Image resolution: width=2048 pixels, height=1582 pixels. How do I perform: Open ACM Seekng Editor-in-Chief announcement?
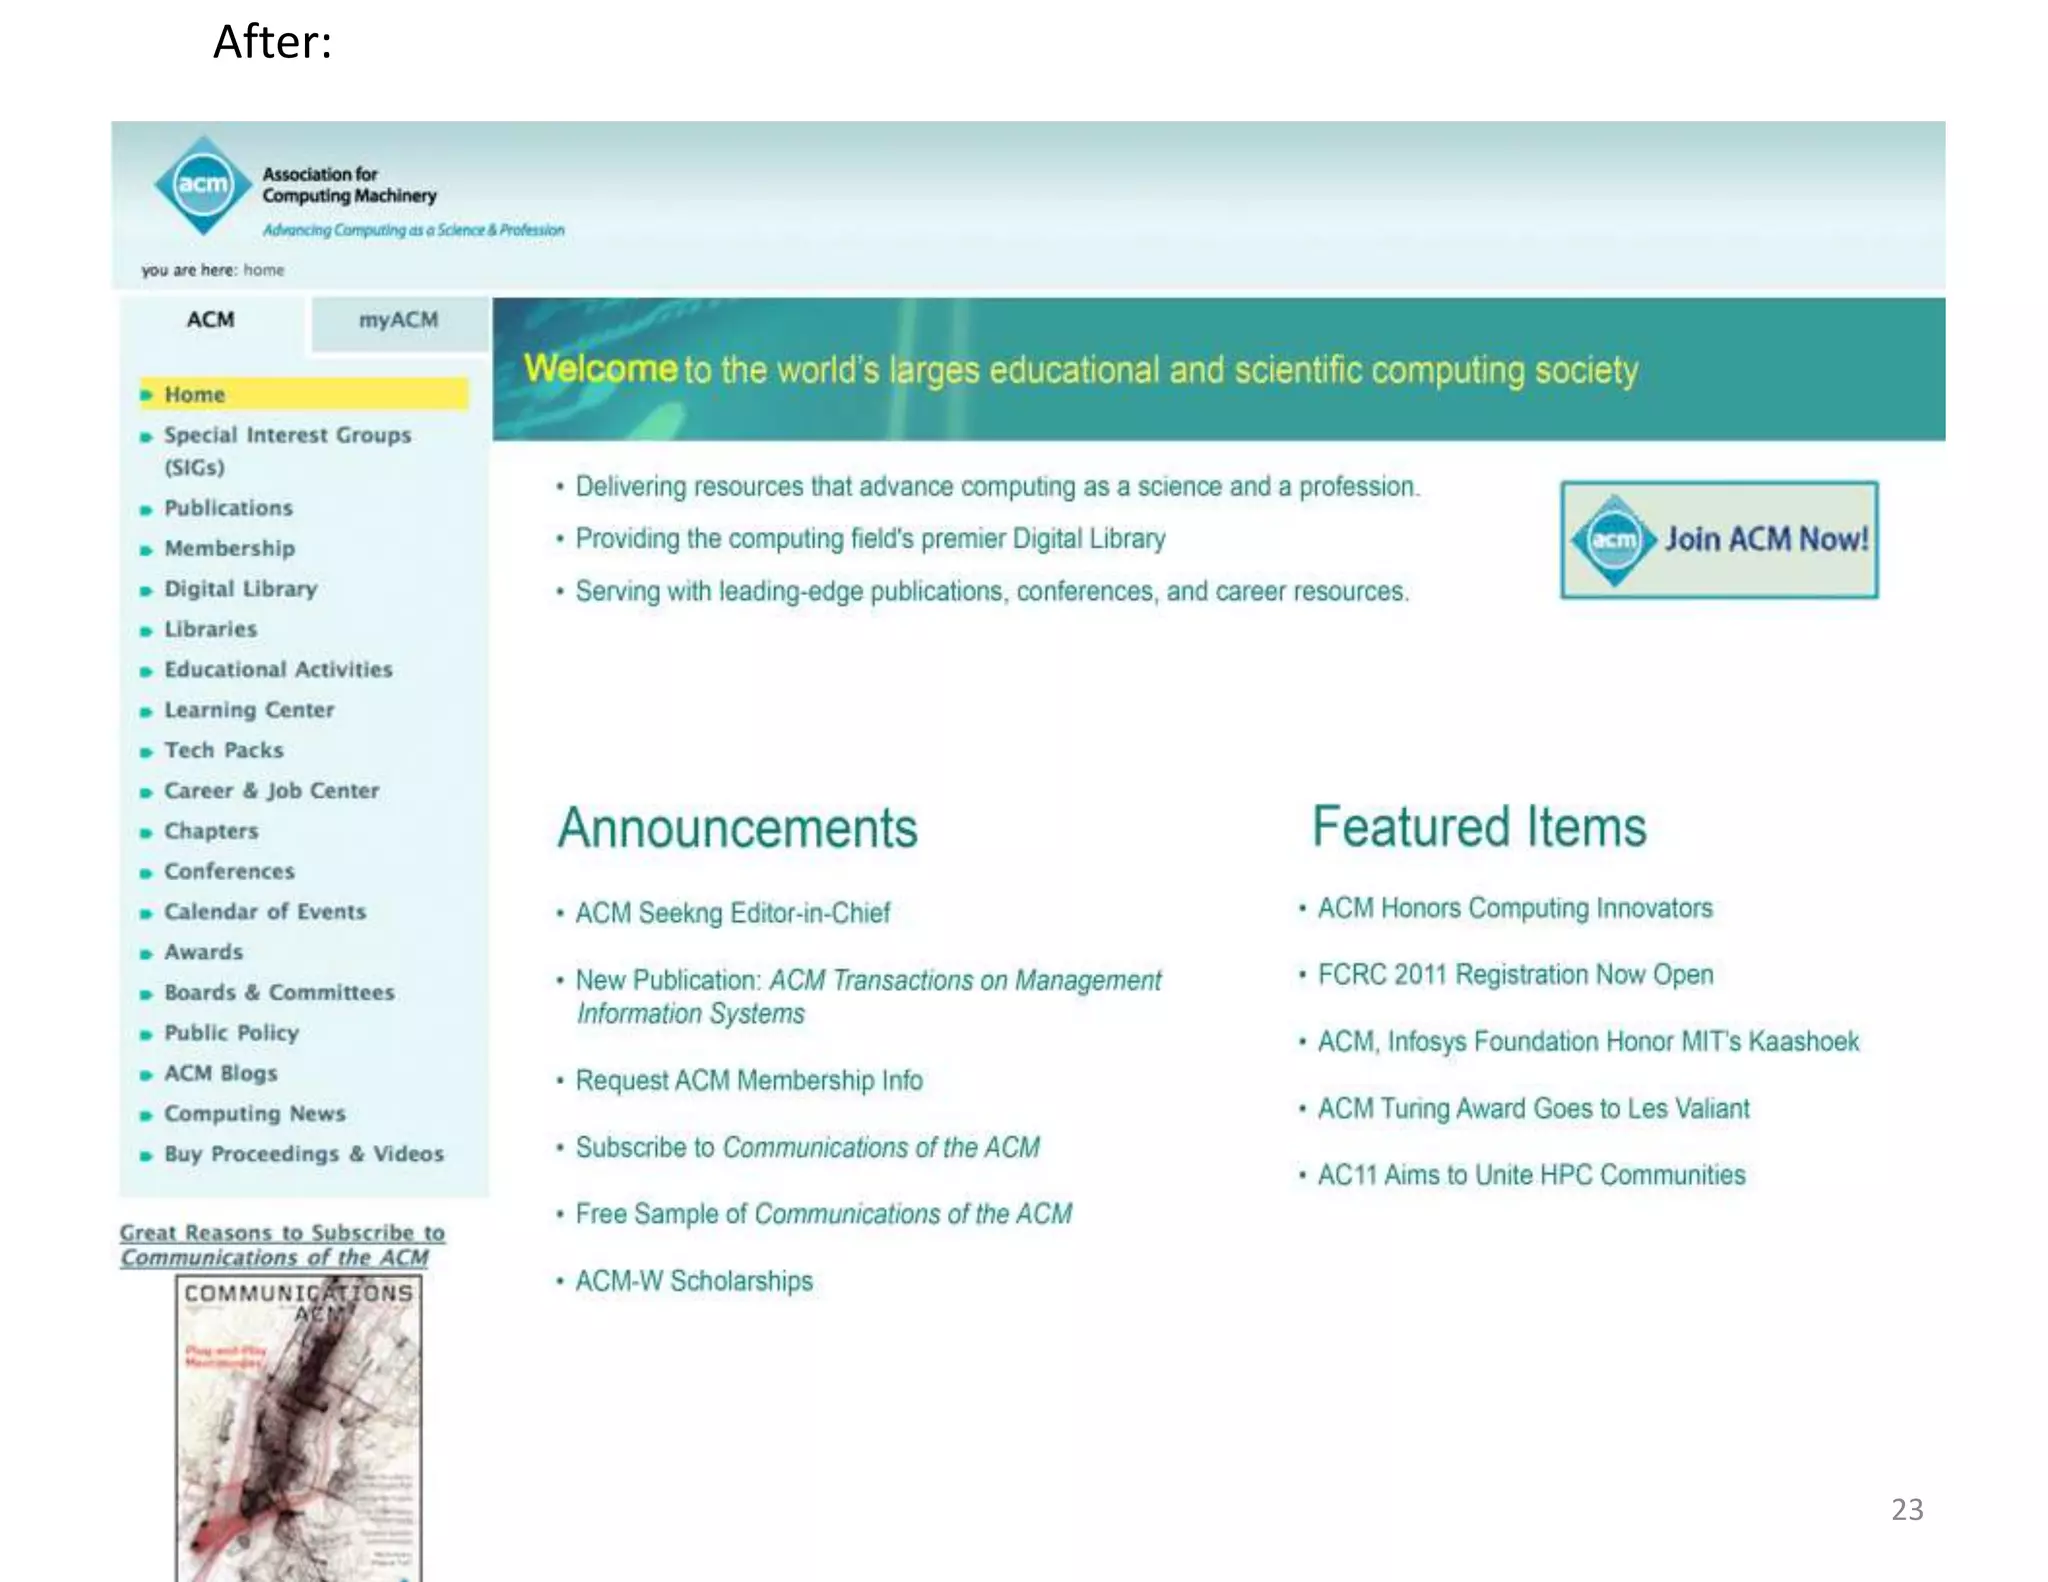click(732, 913)
